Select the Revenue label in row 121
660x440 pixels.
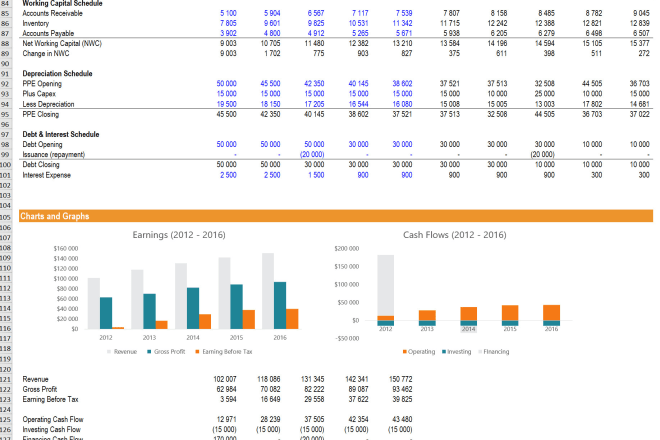pyautogui.click(x=35, y=379)
